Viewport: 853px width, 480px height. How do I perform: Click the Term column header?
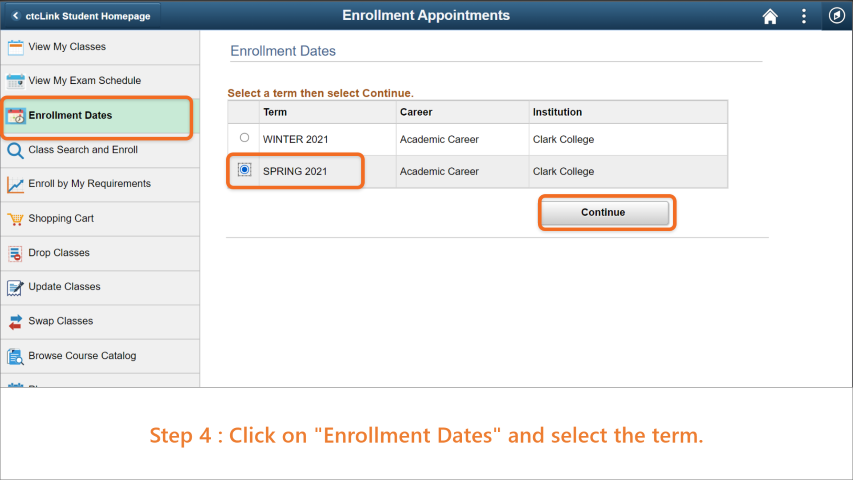(275, 112)
